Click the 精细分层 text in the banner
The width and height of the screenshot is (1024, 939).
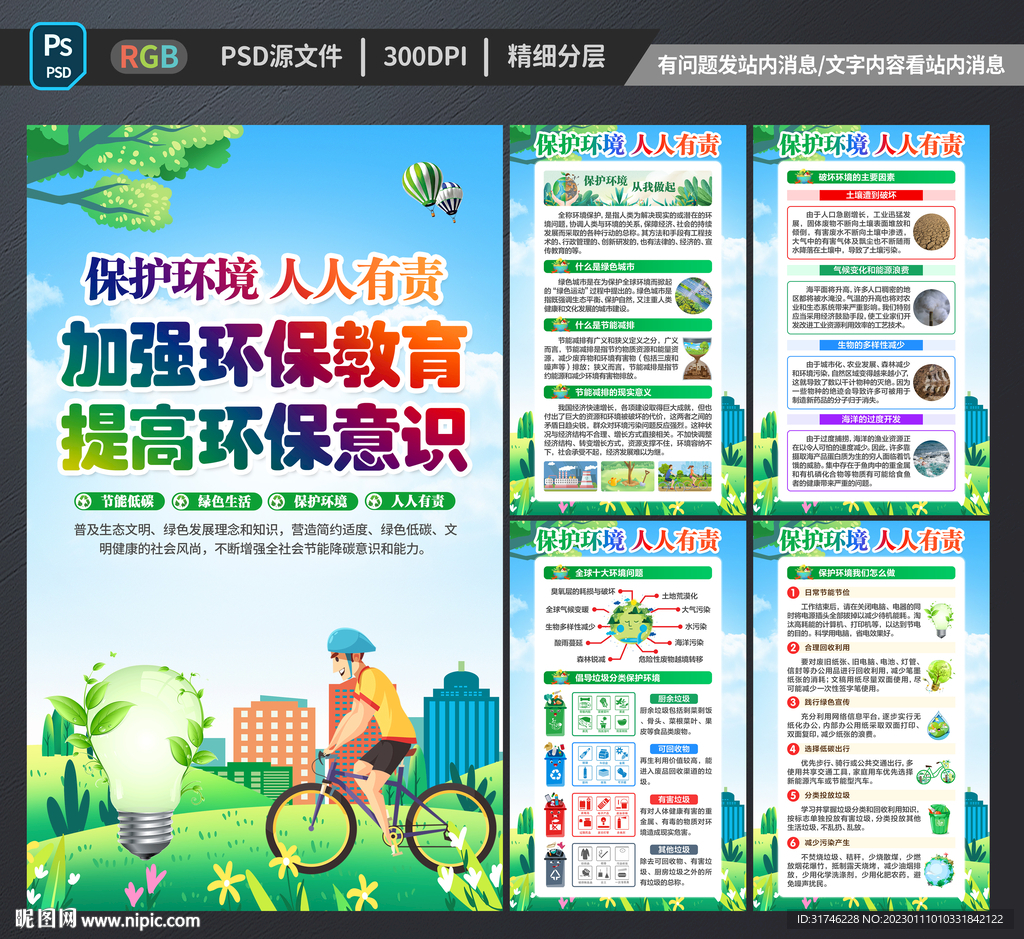556,56
